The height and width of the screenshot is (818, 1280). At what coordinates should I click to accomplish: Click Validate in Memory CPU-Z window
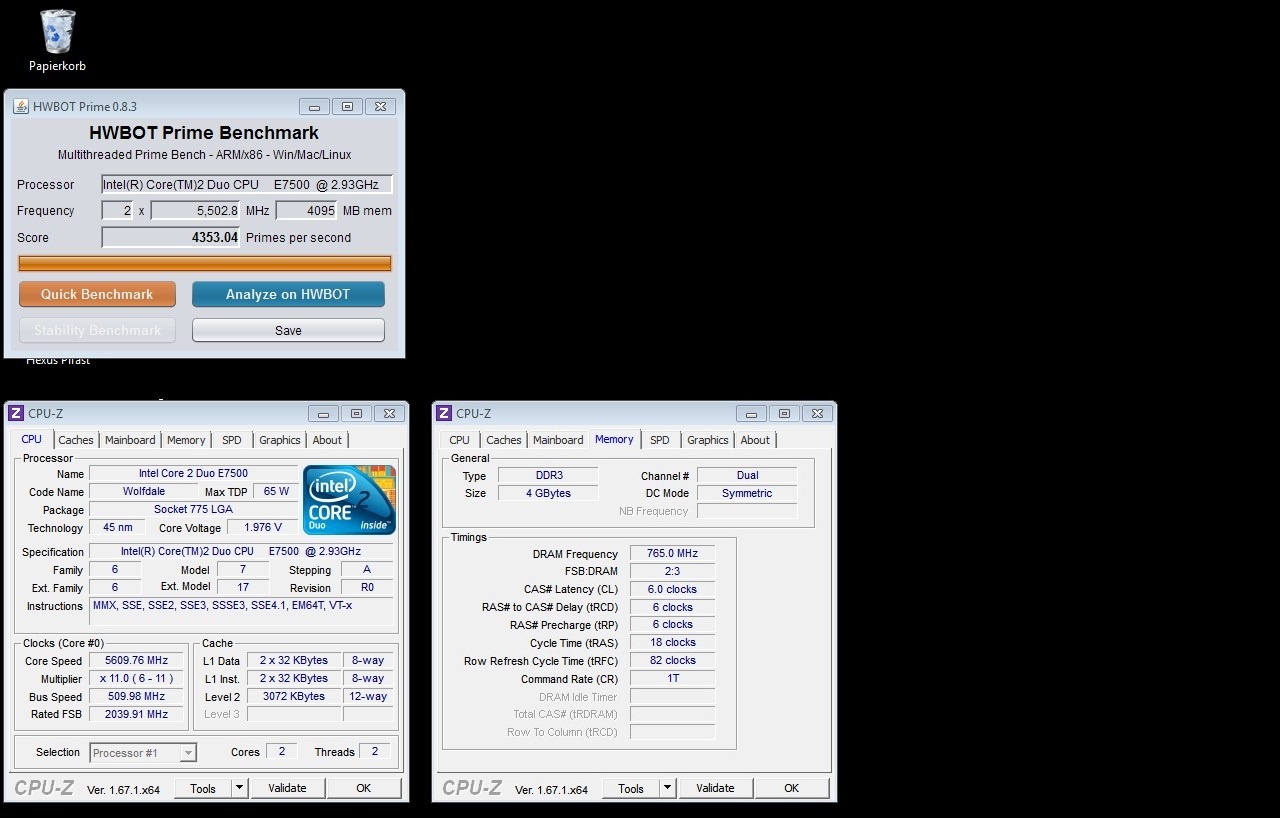(715, 788)
